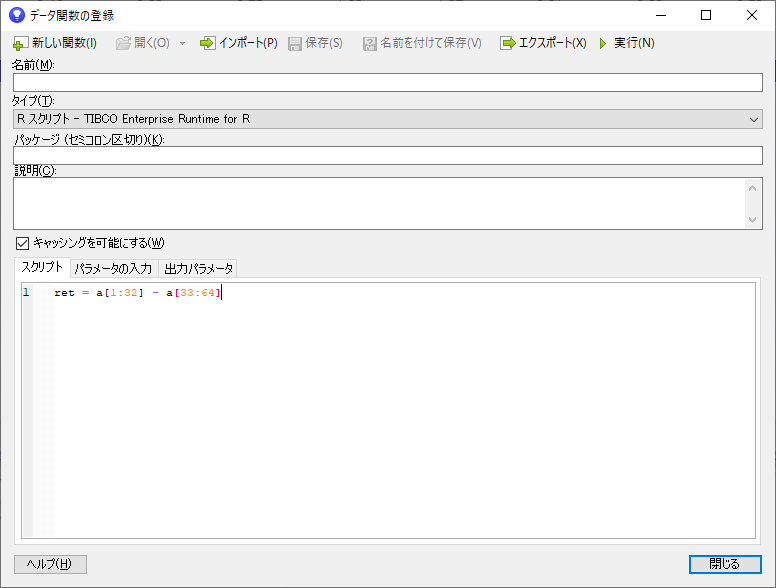This screenshot has height=588, width=776.
Task: Click the description box scroll-up arrow
Action: click(x=753, y=188)
